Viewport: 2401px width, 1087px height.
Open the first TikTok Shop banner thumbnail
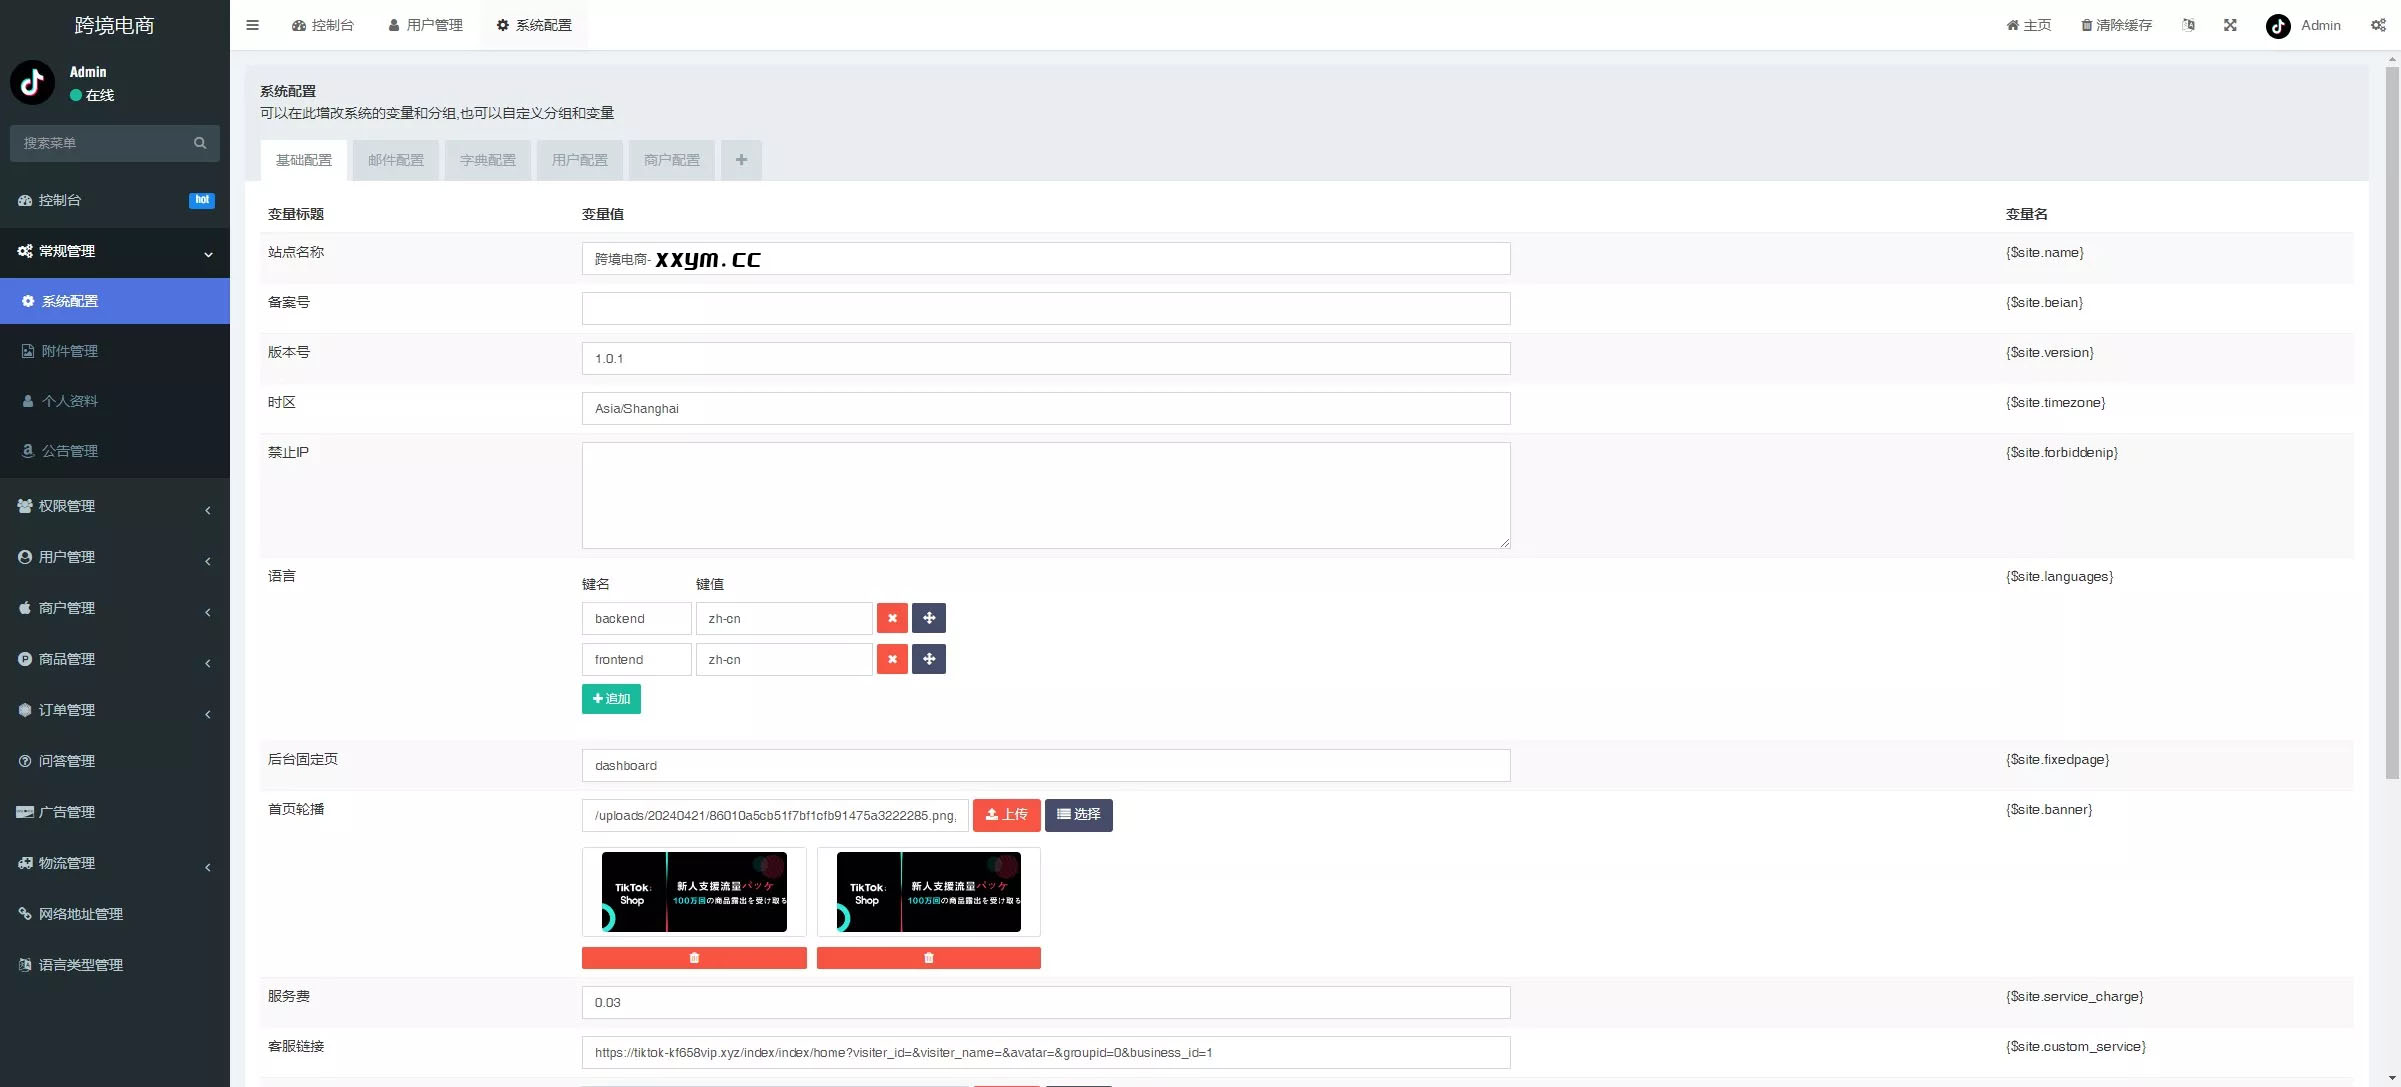coord(694,892)
